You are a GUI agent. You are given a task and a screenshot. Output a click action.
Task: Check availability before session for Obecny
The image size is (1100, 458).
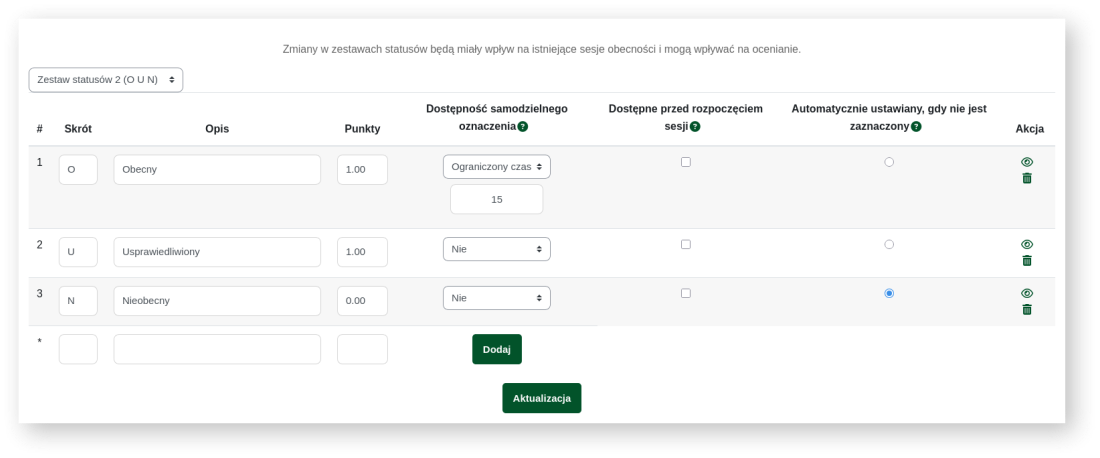coord(686,162)
